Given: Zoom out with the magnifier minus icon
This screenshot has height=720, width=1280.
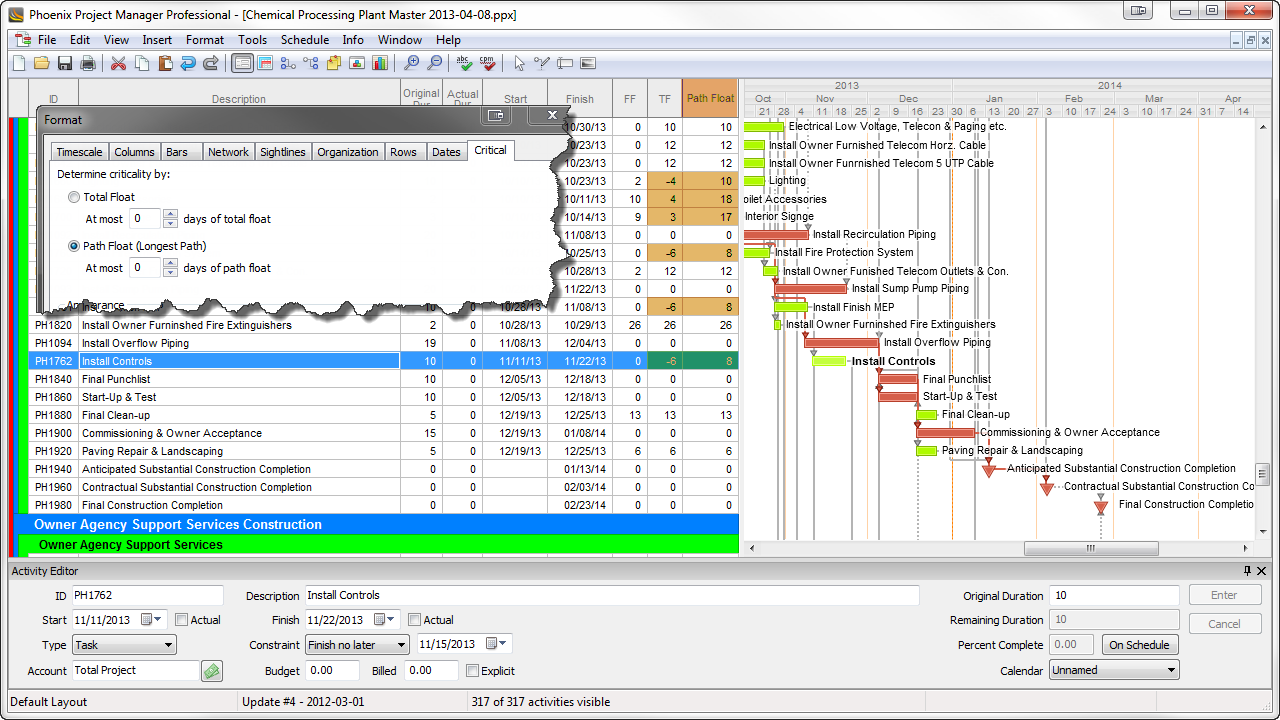Looking at the screenshot, I should 434,63.
